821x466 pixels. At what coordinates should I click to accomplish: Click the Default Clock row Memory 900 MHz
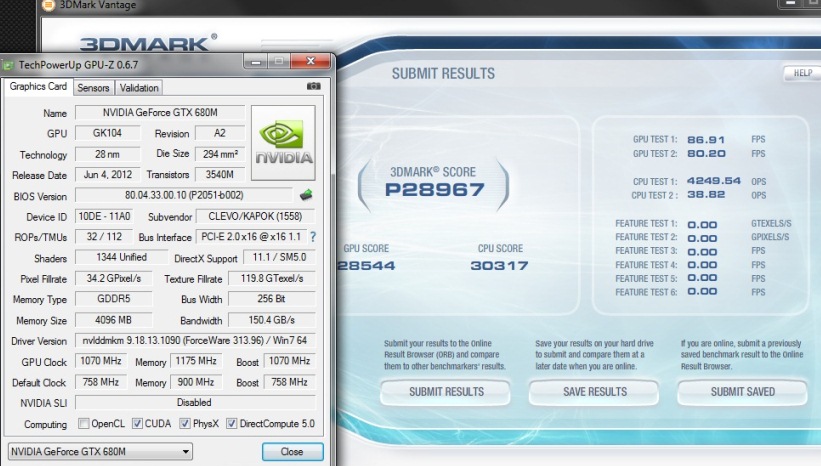pos(196,382)
